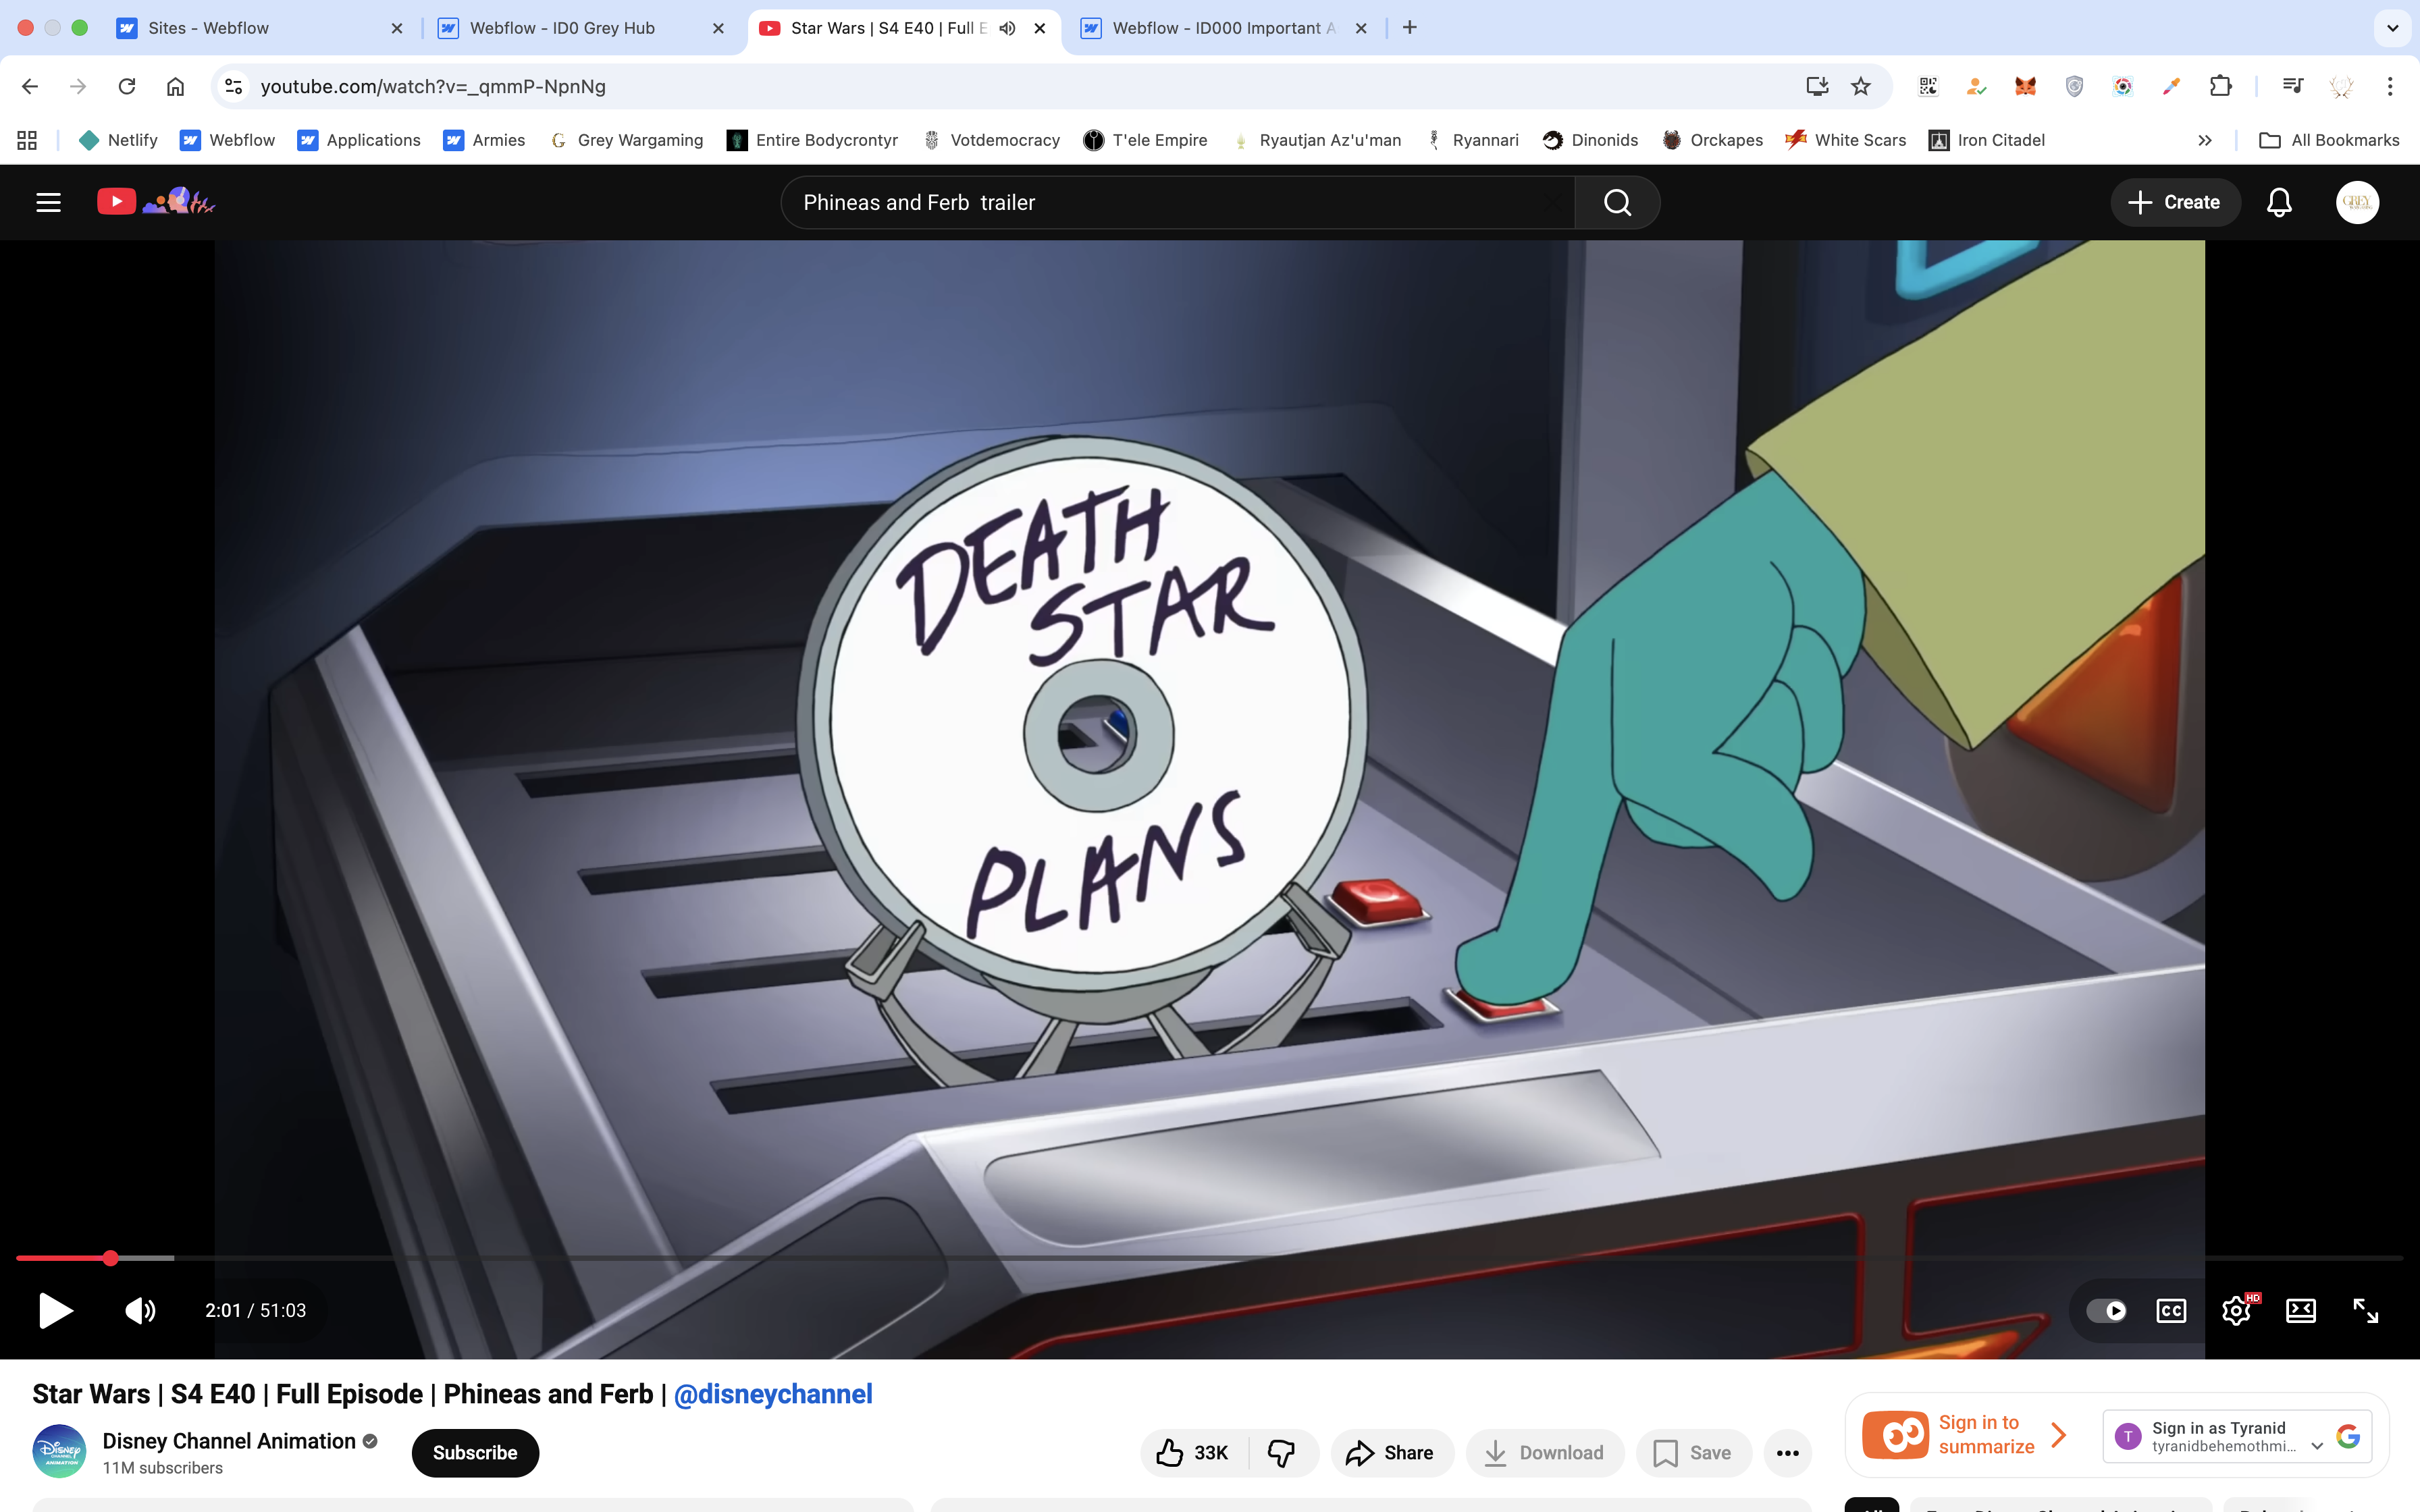Switch to Webflow - ID0 Grey Hub tab
This screenshot has width=2420, height=1512.
[562, 28]
